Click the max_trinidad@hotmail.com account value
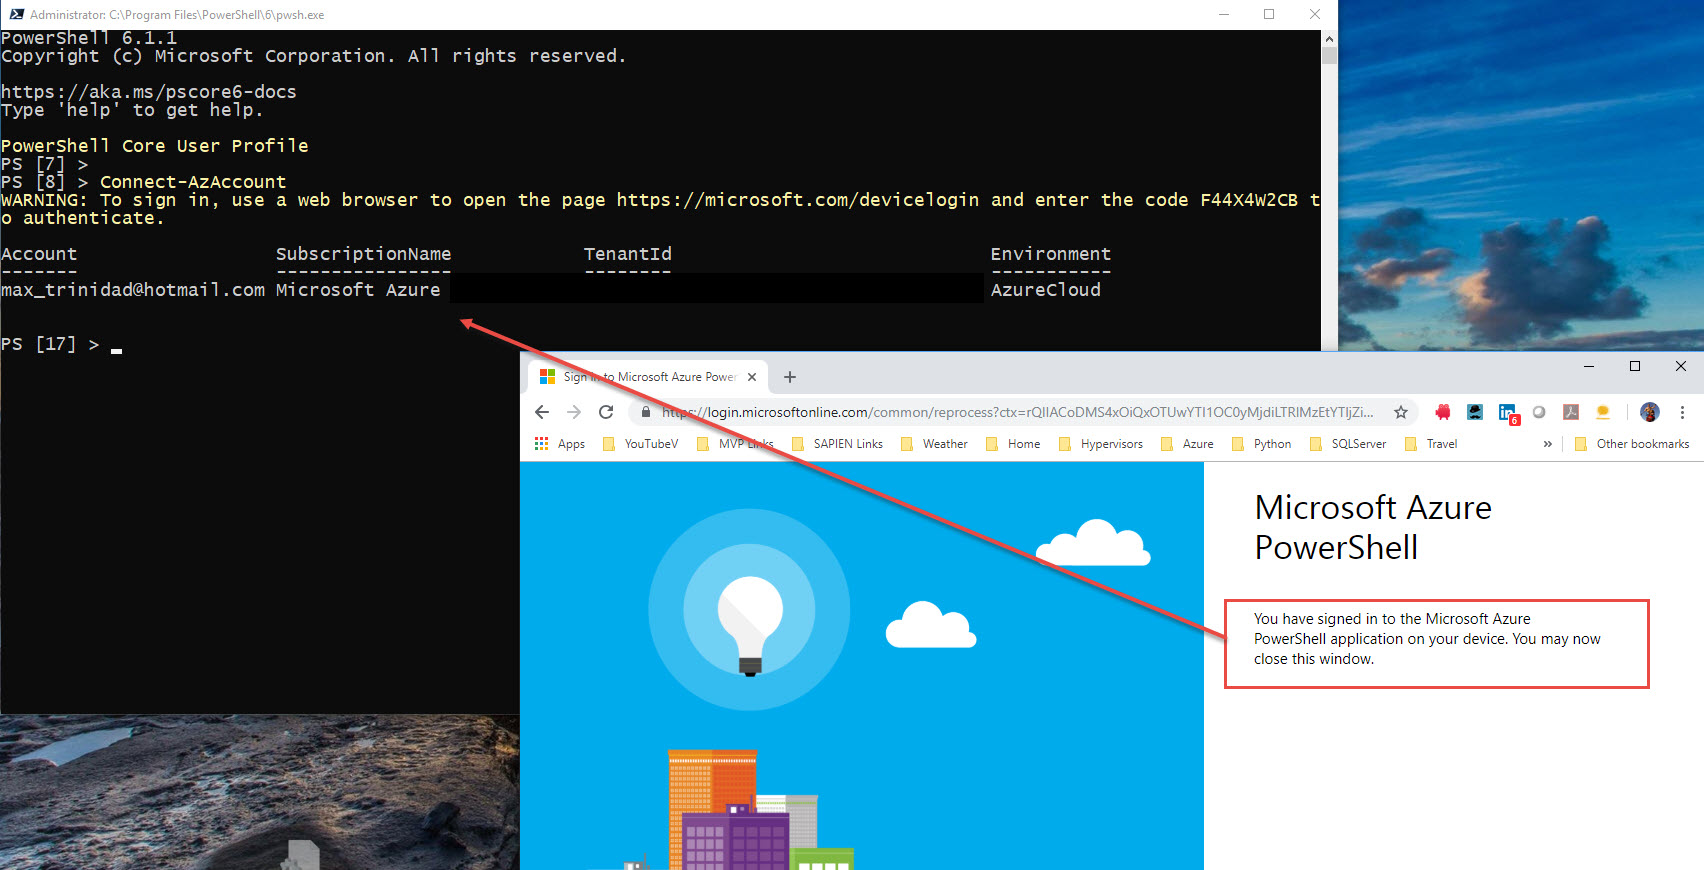This screenshot has height=870, width=1704. coord(133,290)
